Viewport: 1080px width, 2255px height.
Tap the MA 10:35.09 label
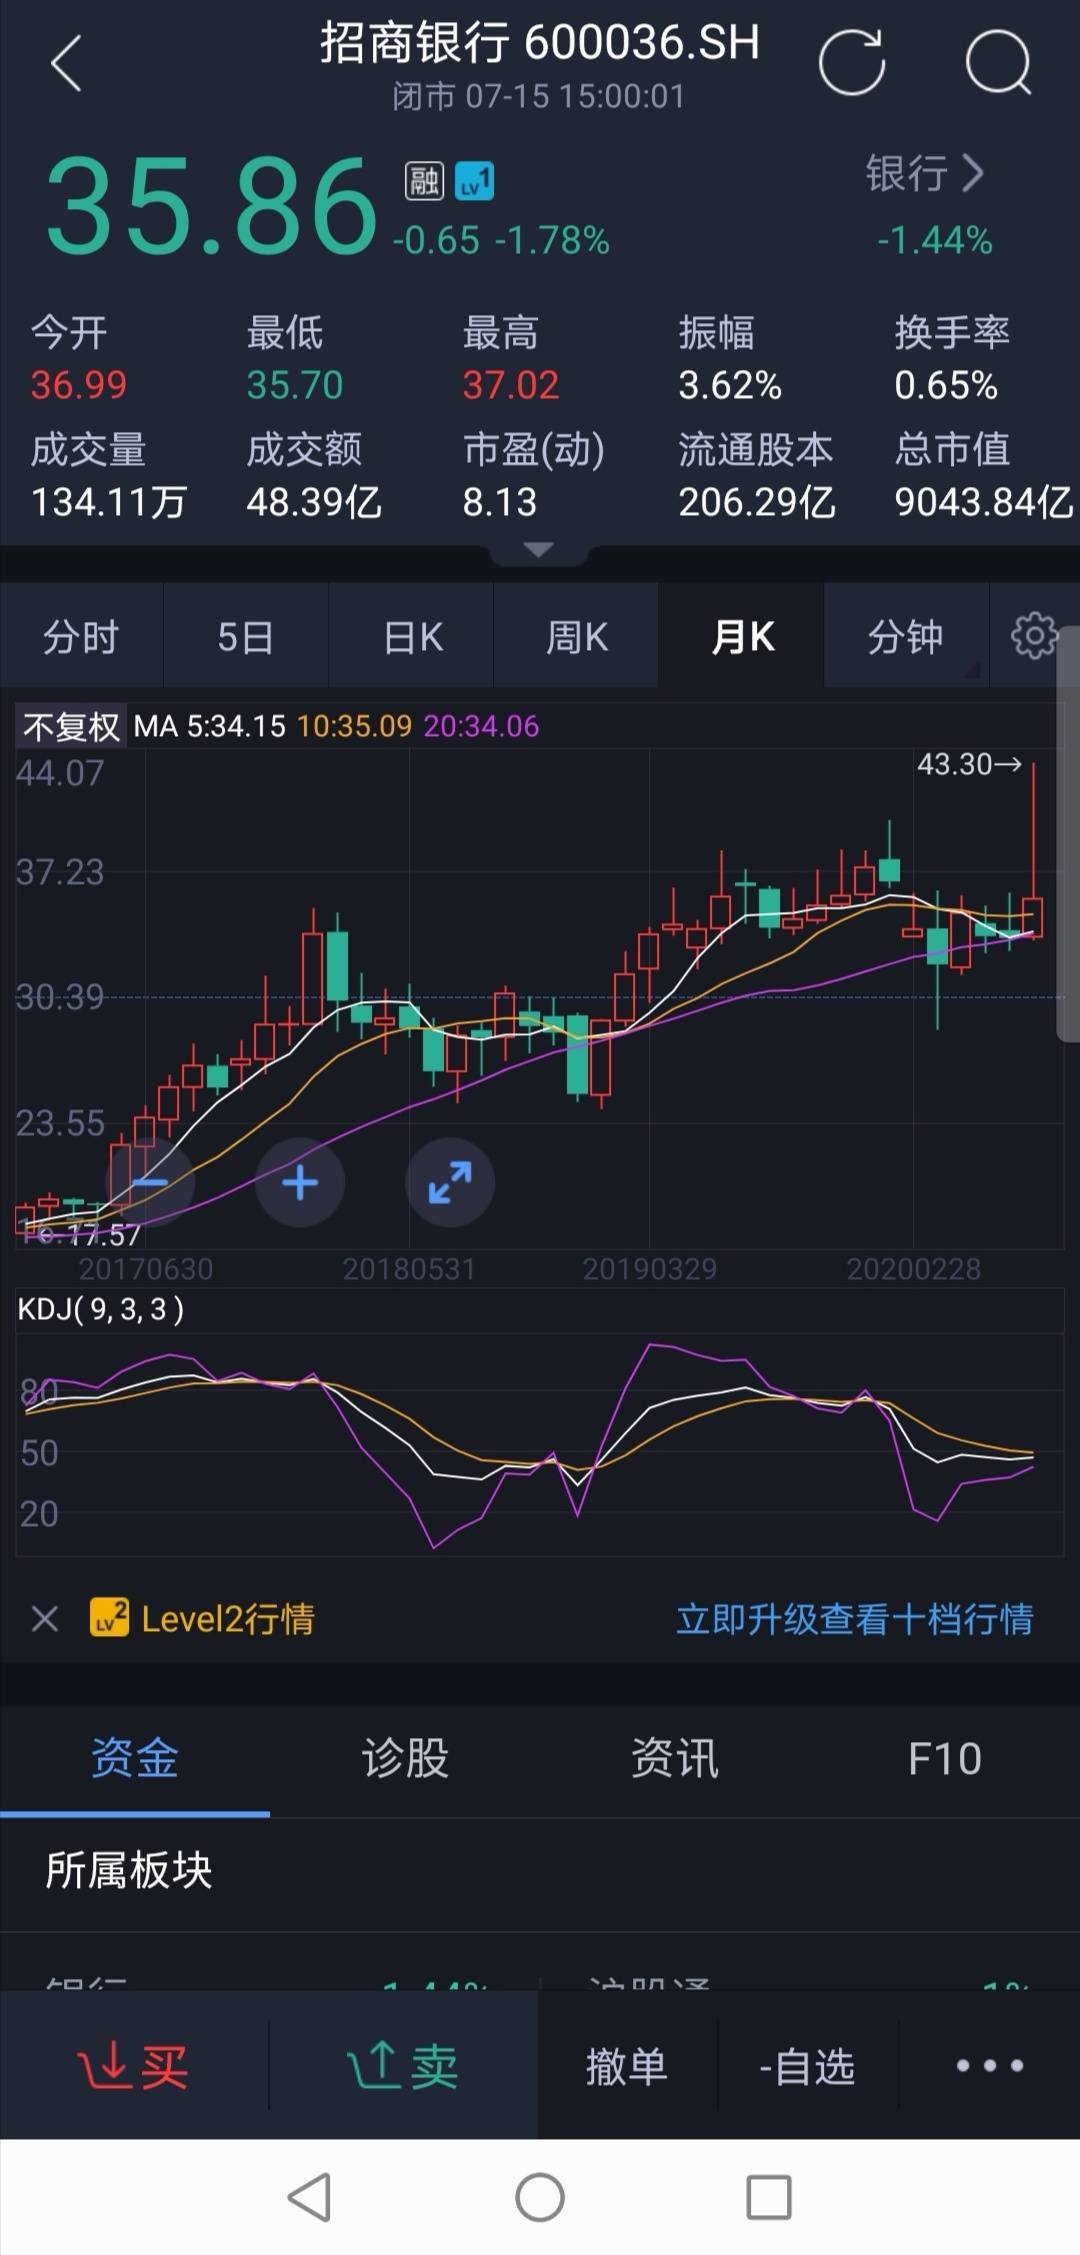click(355, 726)
